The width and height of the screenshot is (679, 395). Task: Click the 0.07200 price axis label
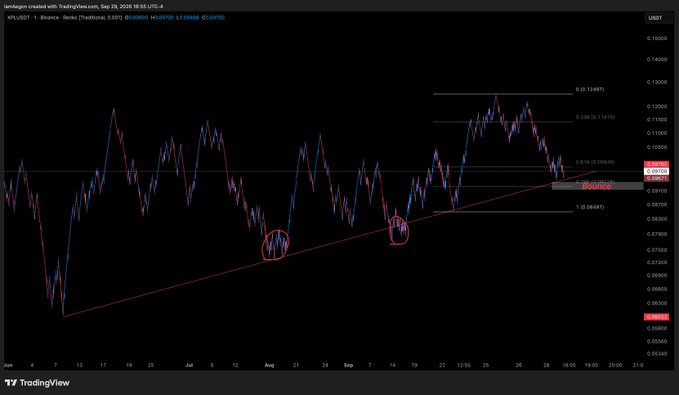[657, 262]
